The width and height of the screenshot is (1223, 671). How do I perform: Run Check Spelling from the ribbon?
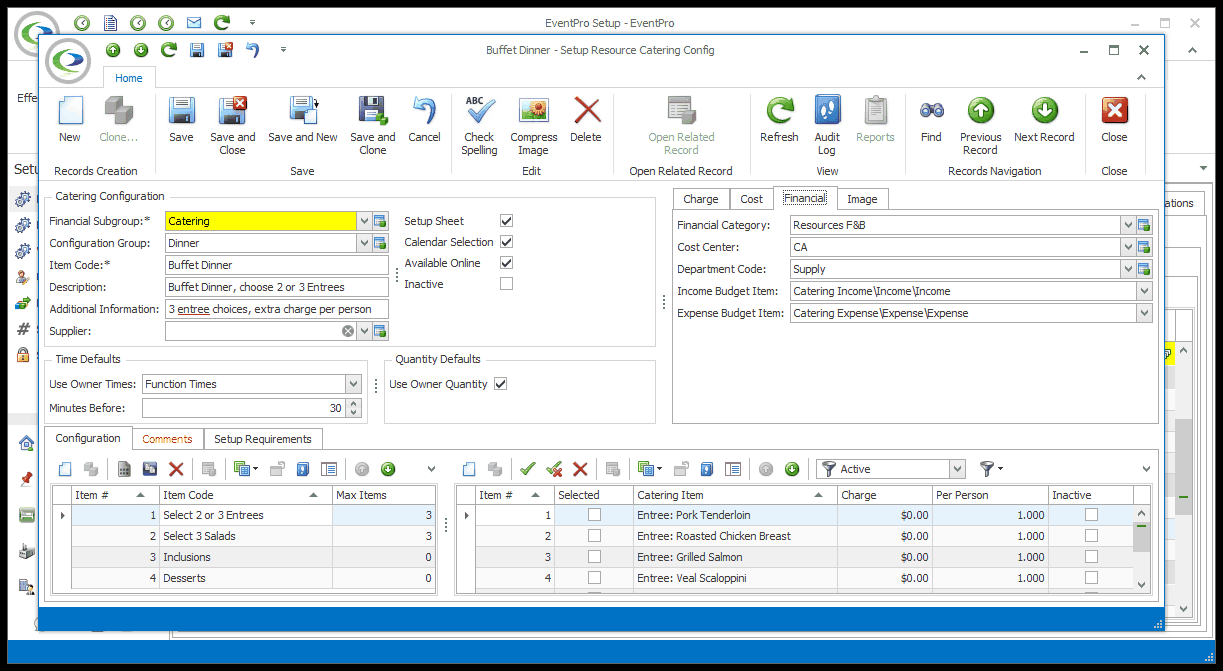coord(479,125)
